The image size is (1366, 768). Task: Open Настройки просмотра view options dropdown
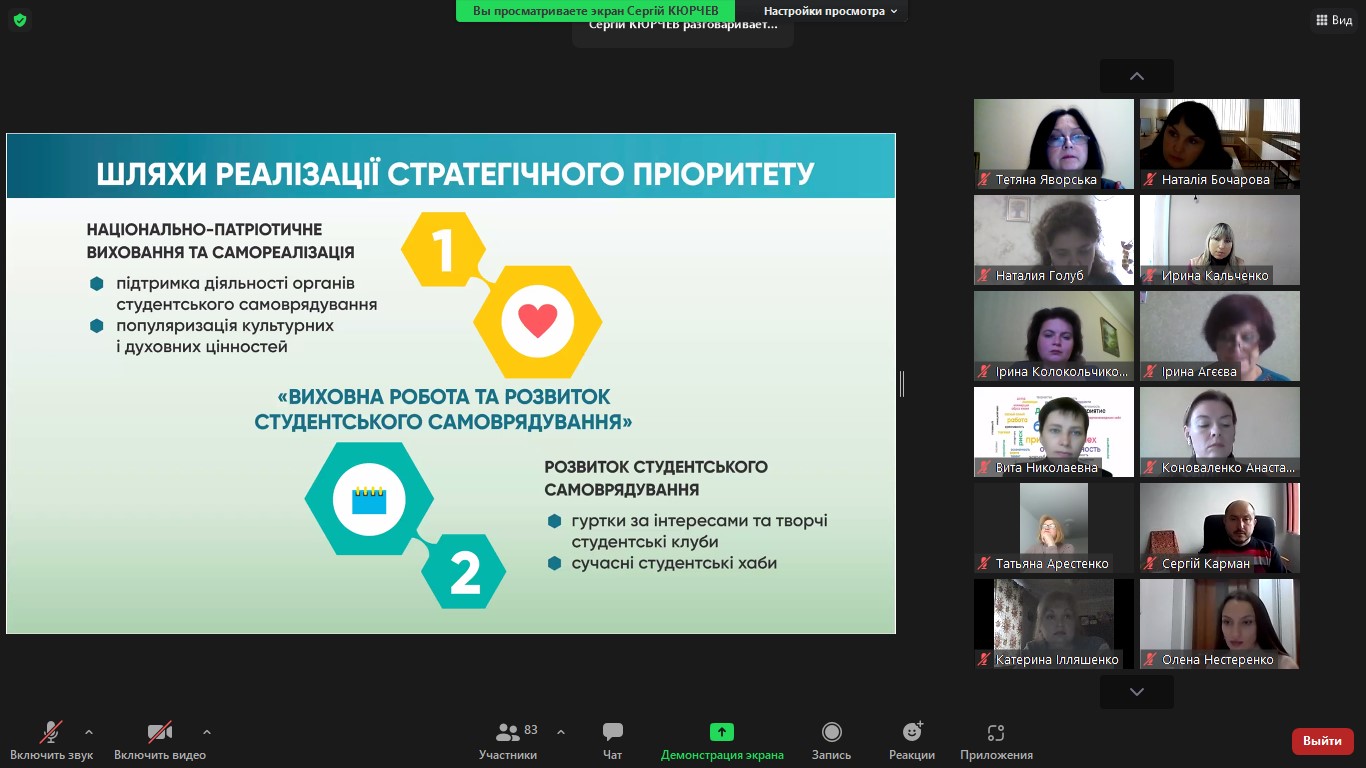click(830, 11)
